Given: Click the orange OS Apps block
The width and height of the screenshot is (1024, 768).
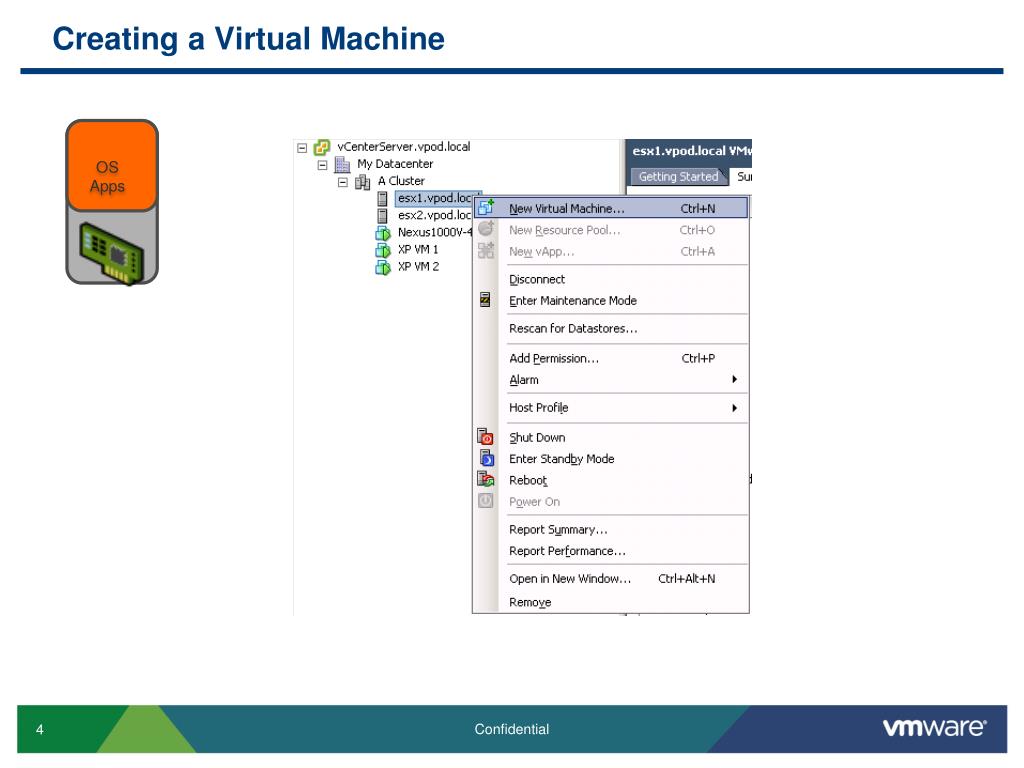Looking at the screenshot, I should coord(112,166).
